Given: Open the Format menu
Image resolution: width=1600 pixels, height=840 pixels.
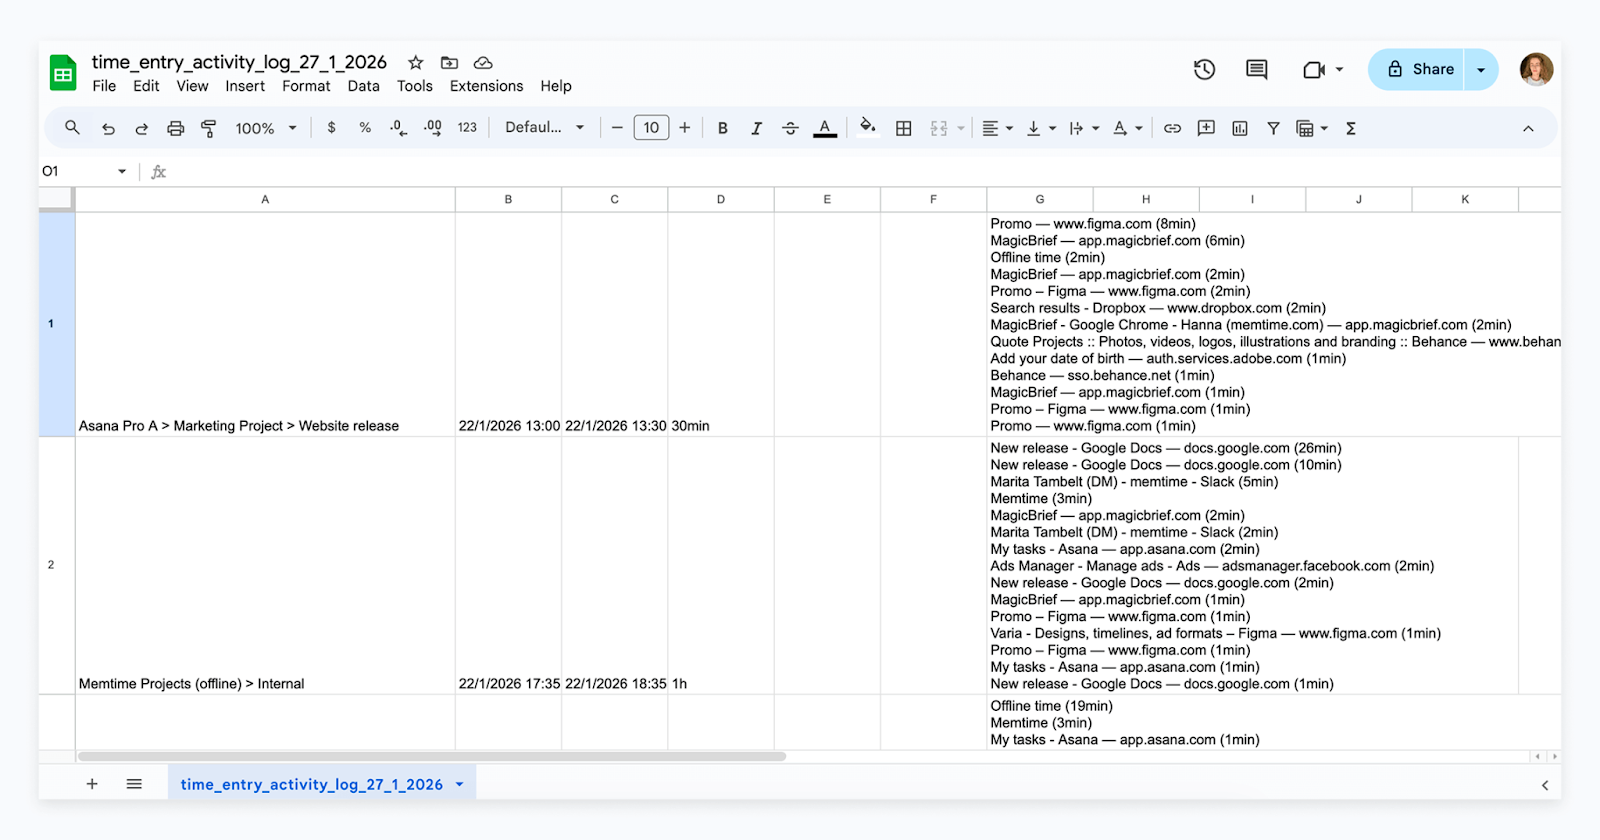Looking at the screenshot, I should (x=306, y=86).
